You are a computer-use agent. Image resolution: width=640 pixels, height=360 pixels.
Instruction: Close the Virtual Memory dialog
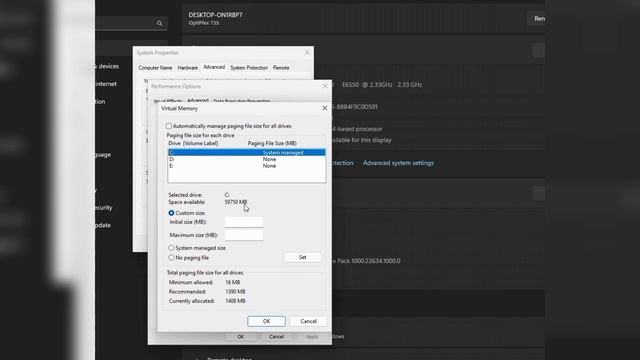pos(324,108)
